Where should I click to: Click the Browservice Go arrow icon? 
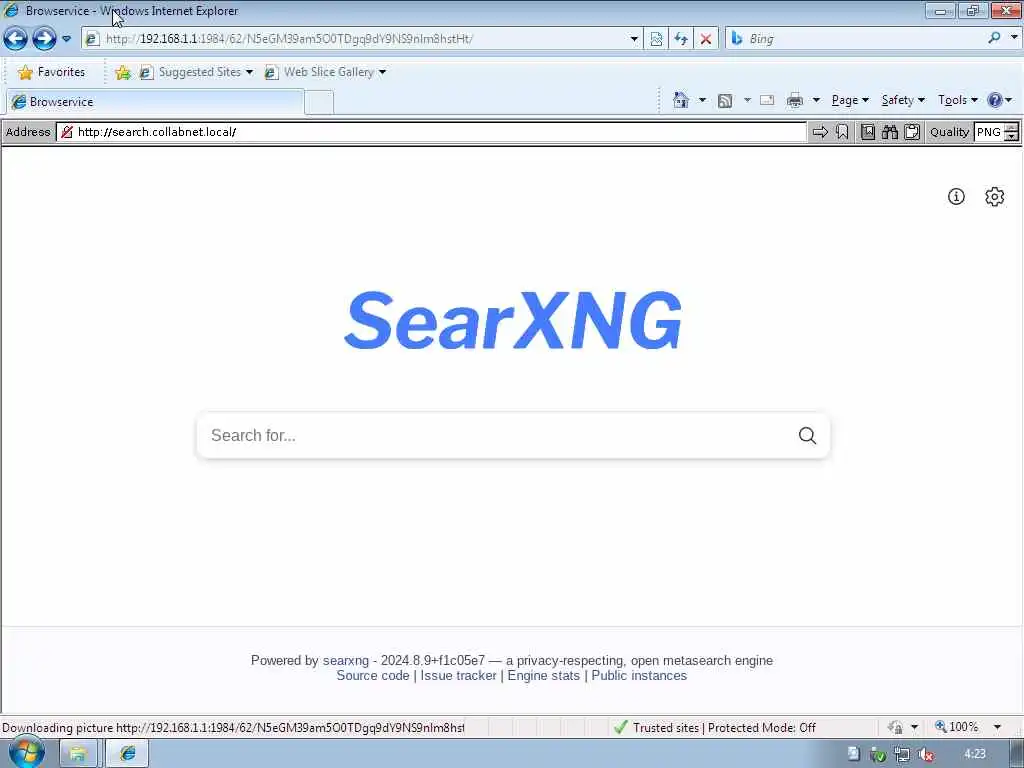820,132
